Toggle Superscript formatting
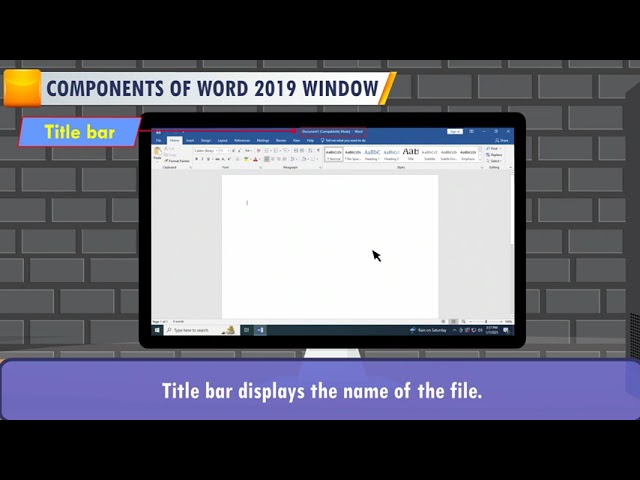 [x=229, y=159]
